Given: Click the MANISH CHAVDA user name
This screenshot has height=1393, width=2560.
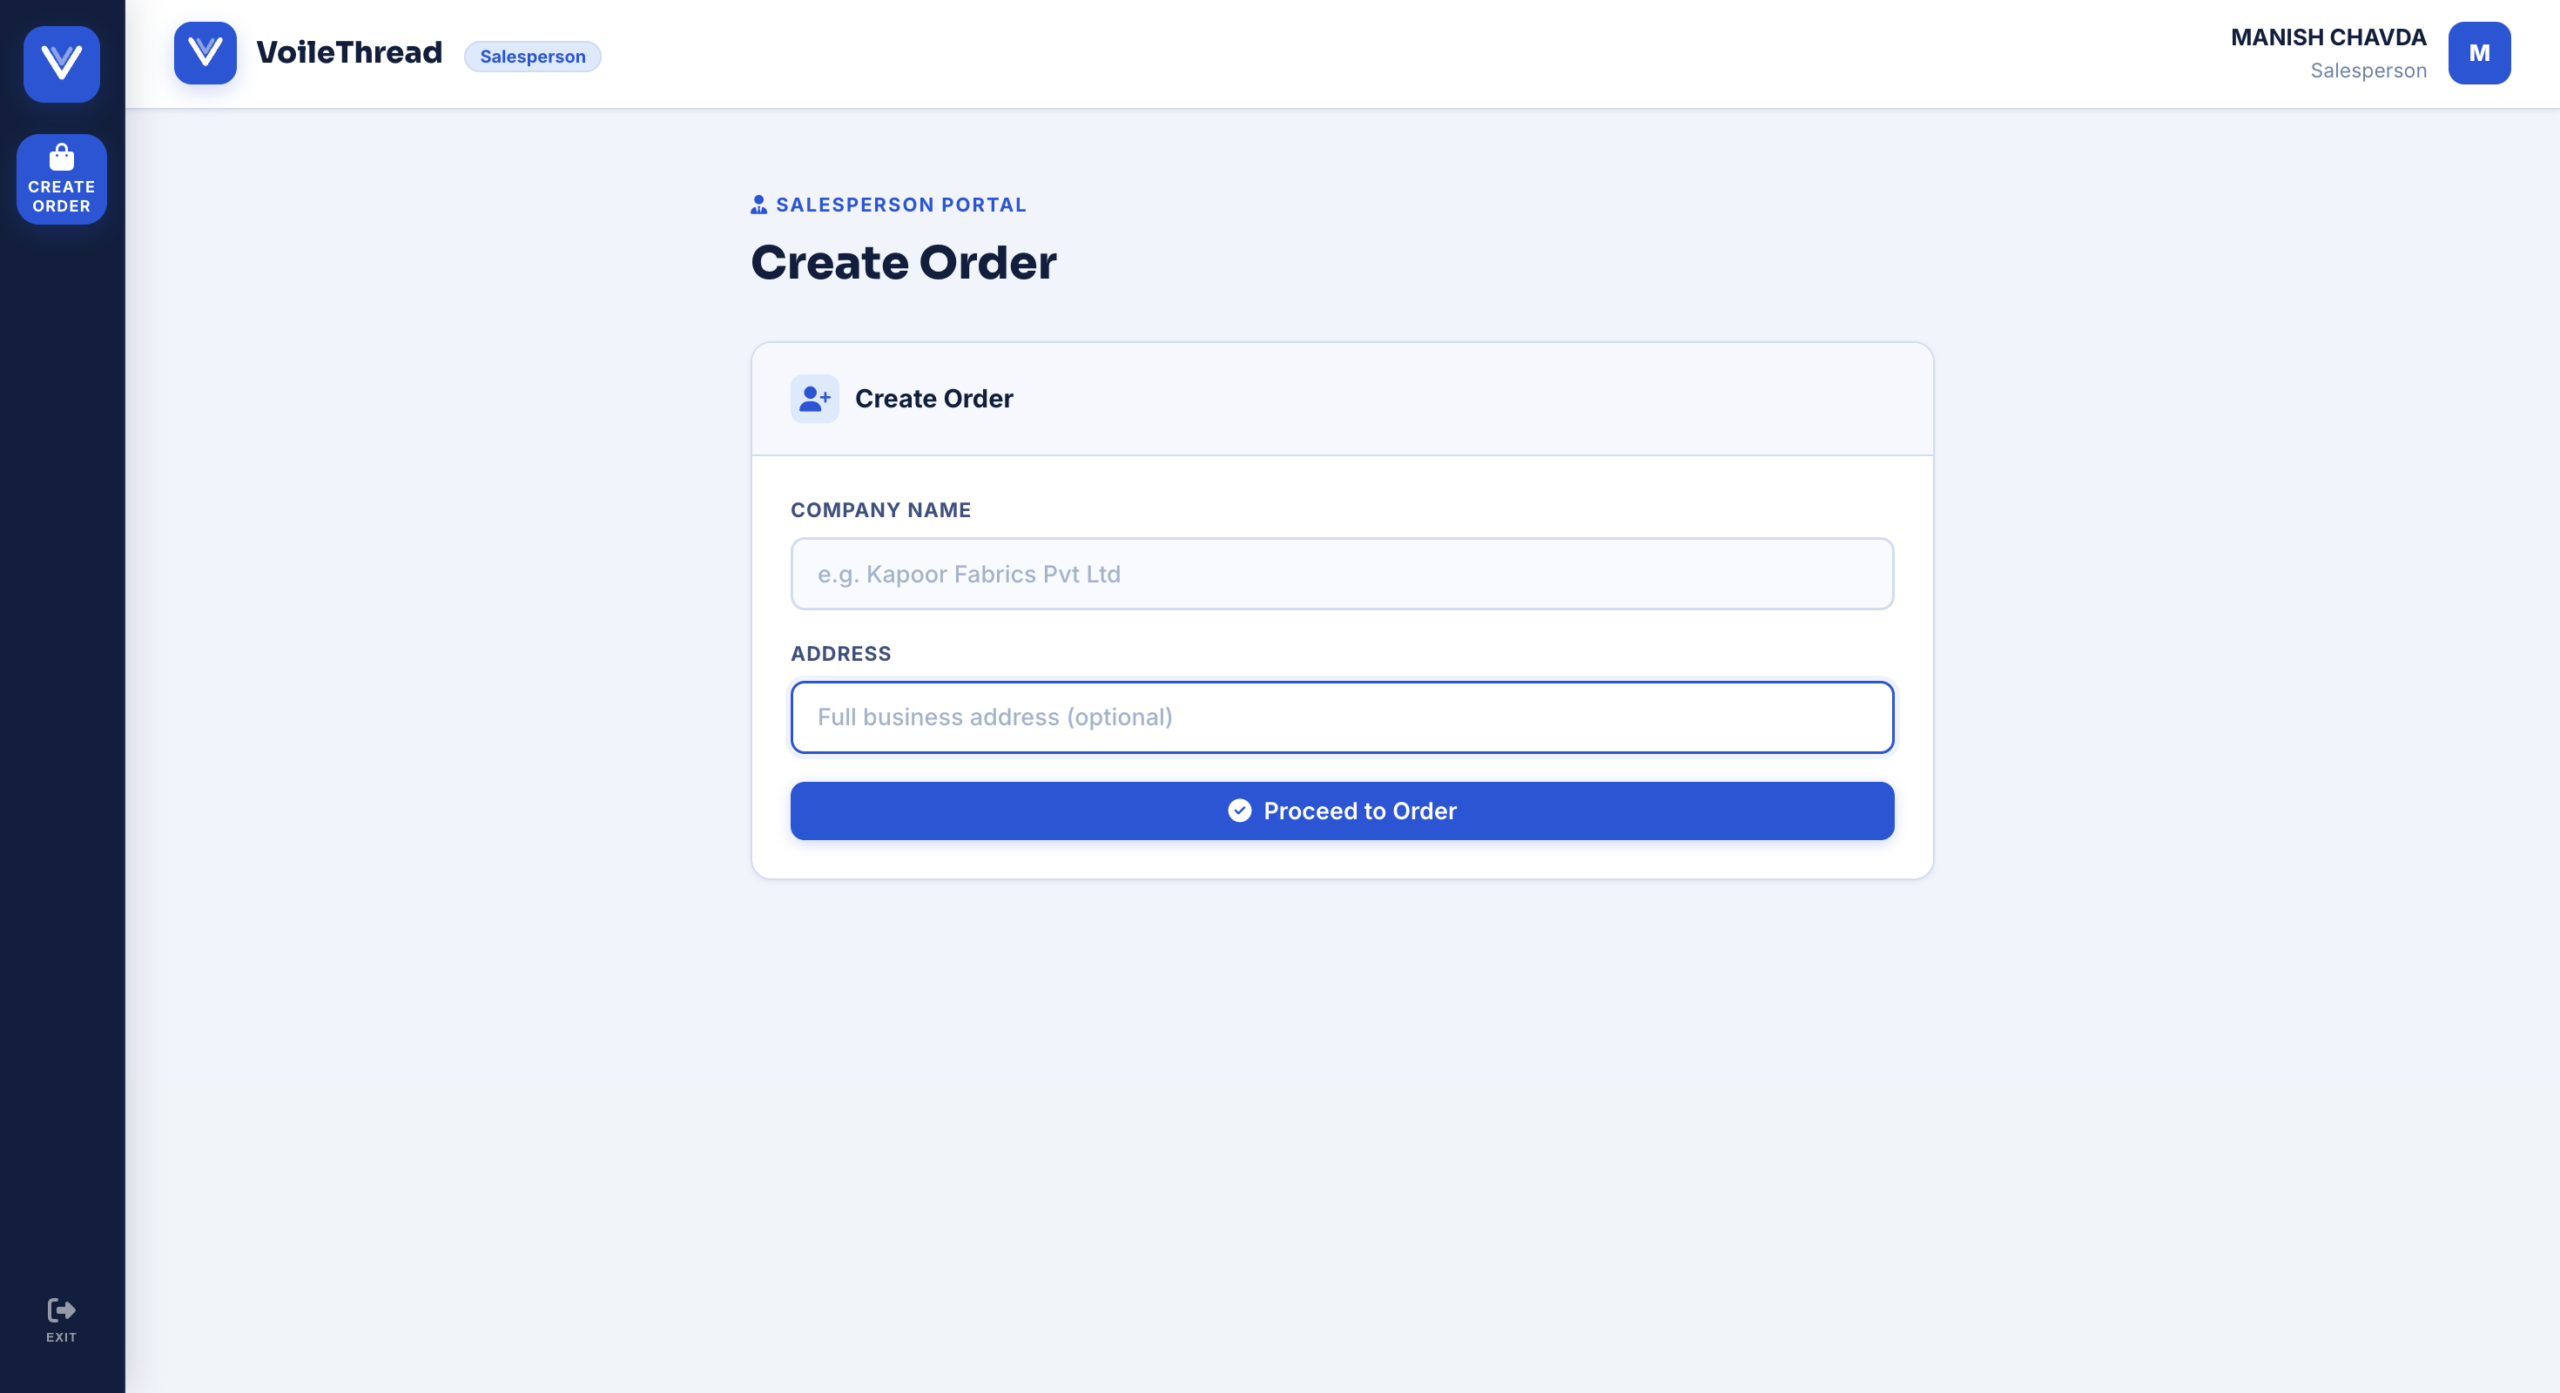Looking at the screenshot, I should pyautogui.click(x=2328, y=37).
